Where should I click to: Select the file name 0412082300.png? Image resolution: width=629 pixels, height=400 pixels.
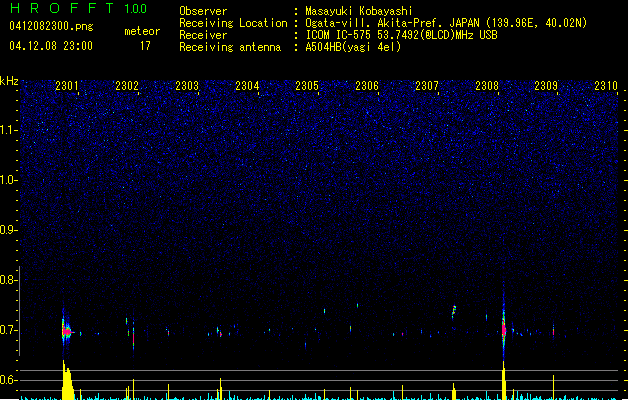pyautogui.click(x=51, y=26)
